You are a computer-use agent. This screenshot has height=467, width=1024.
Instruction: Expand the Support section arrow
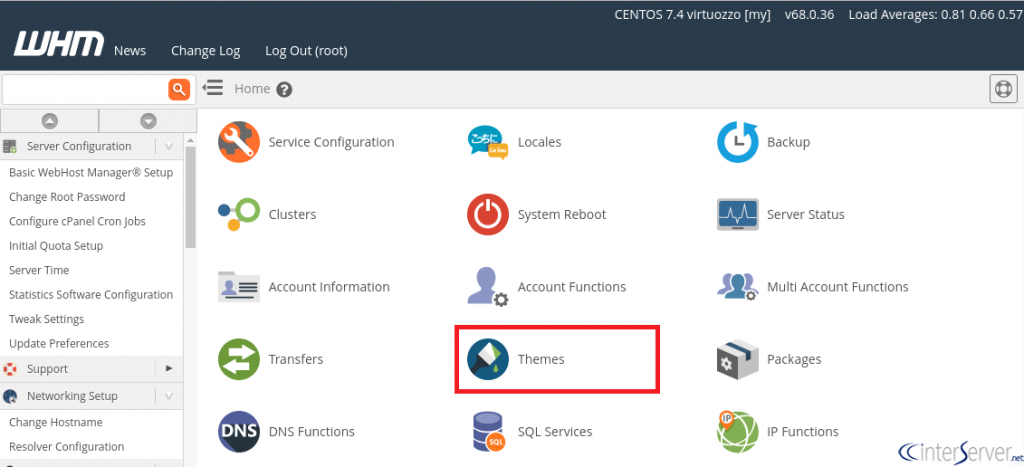tap(168, 369)
